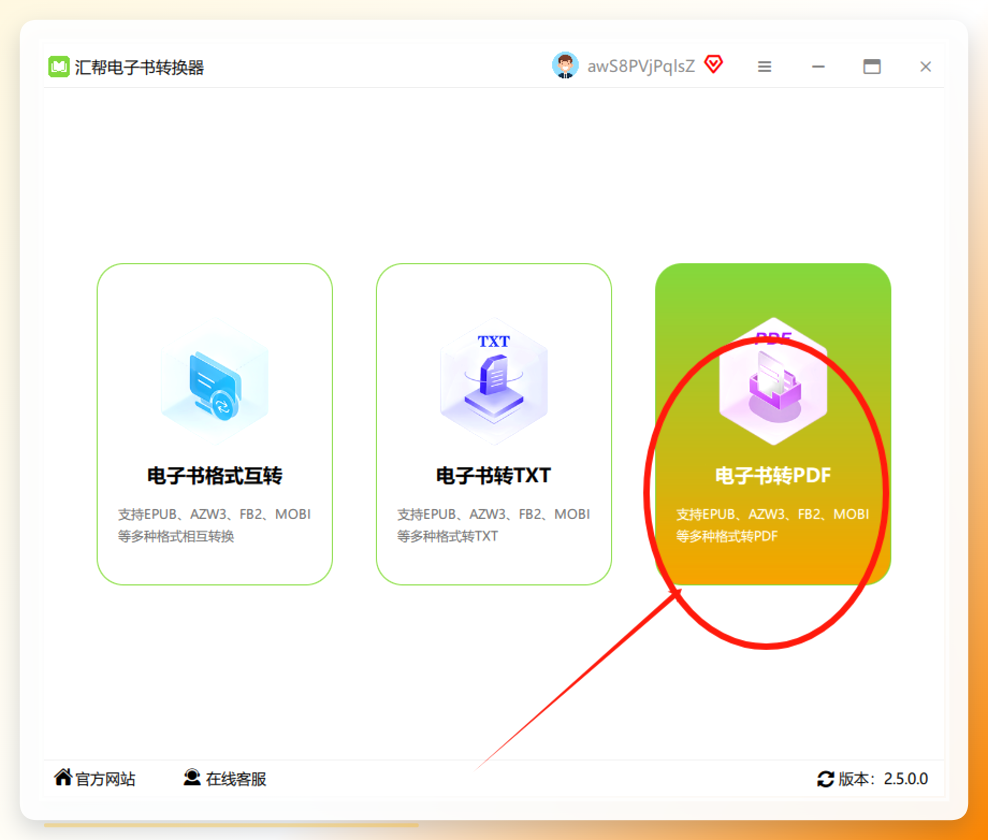Maximize the converter window

point(872,67)
